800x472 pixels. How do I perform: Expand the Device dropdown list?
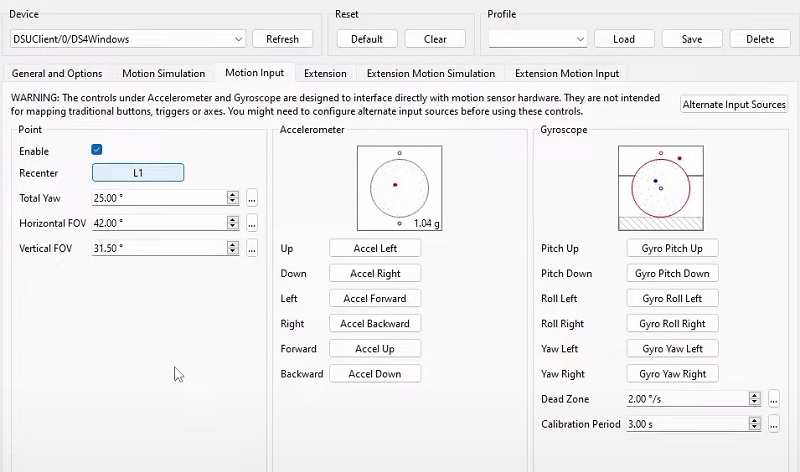(x=237, y=39)
